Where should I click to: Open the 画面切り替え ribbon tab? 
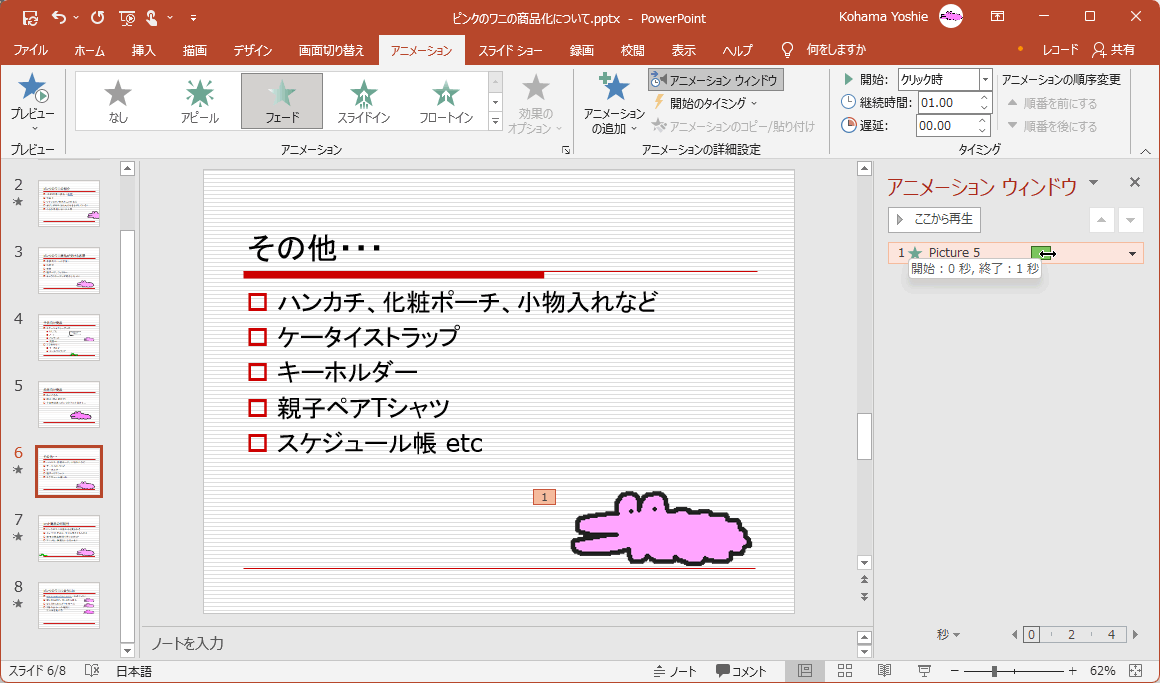pos(332,50)
